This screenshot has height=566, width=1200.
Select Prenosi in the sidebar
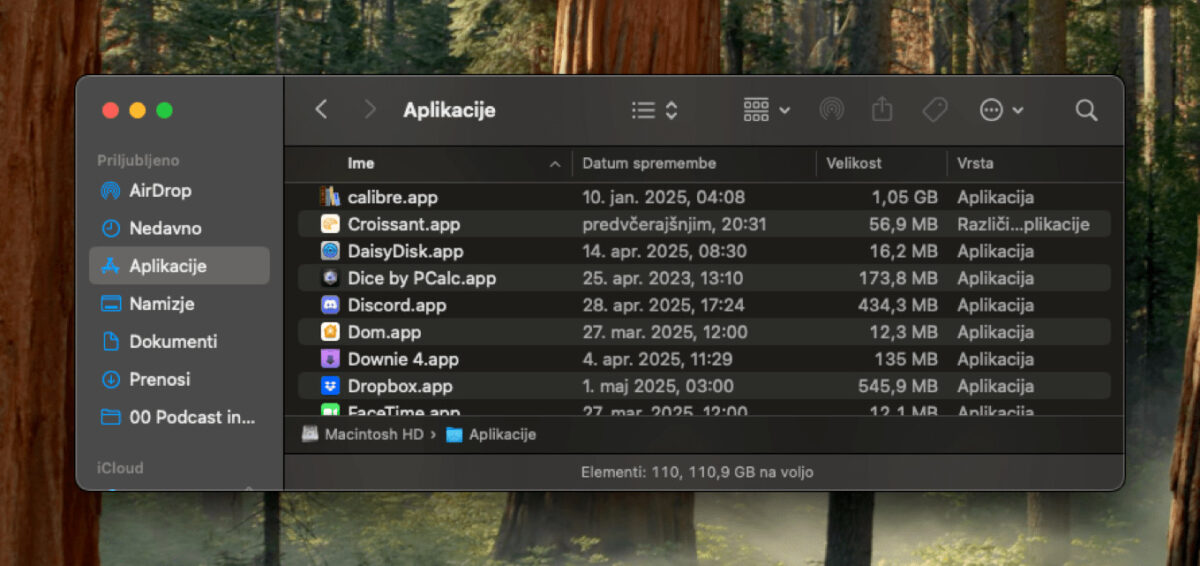(x=159, y=379)
